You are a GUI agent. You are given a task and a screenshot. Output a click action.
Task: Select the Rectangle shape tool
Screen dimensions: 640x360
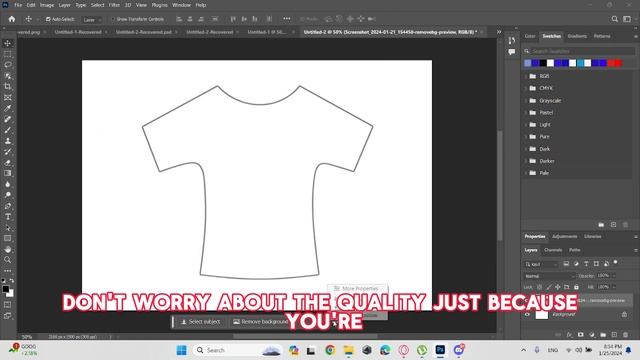coord(8,238)
